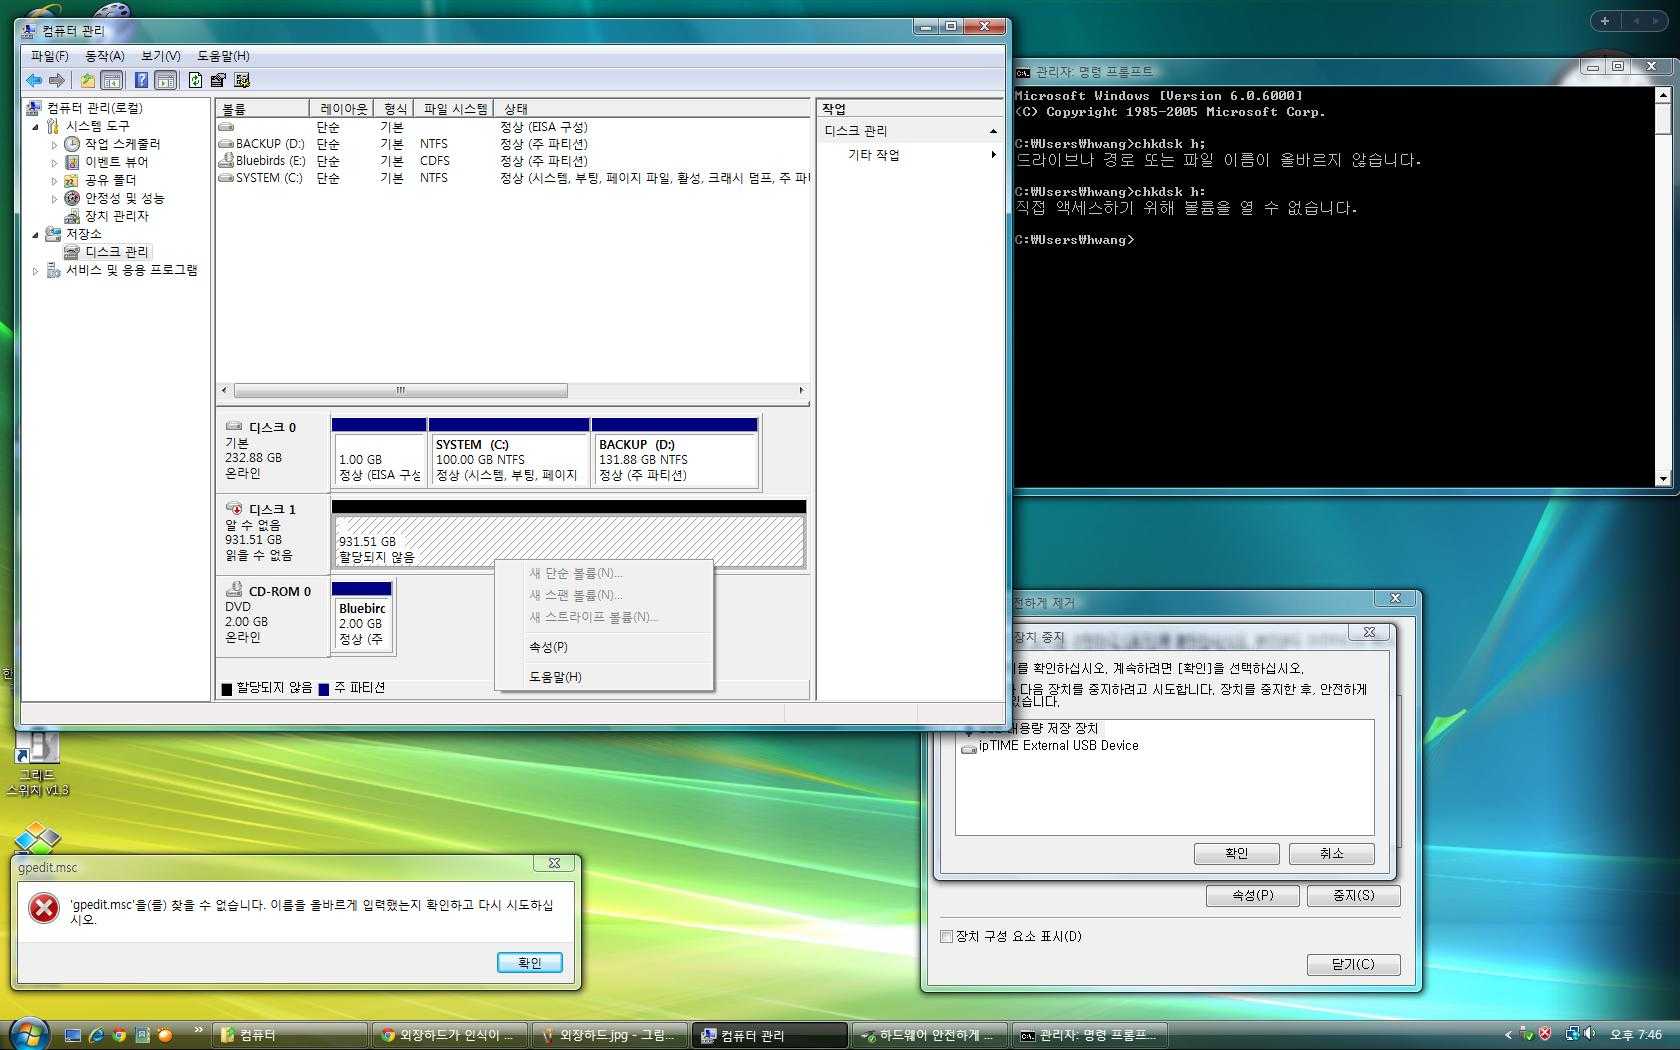Viewport: 1680px width, 1050px height.
Task: Click the Properties toolbar icon
Action: pyautogui.click(x=218, y=80)
